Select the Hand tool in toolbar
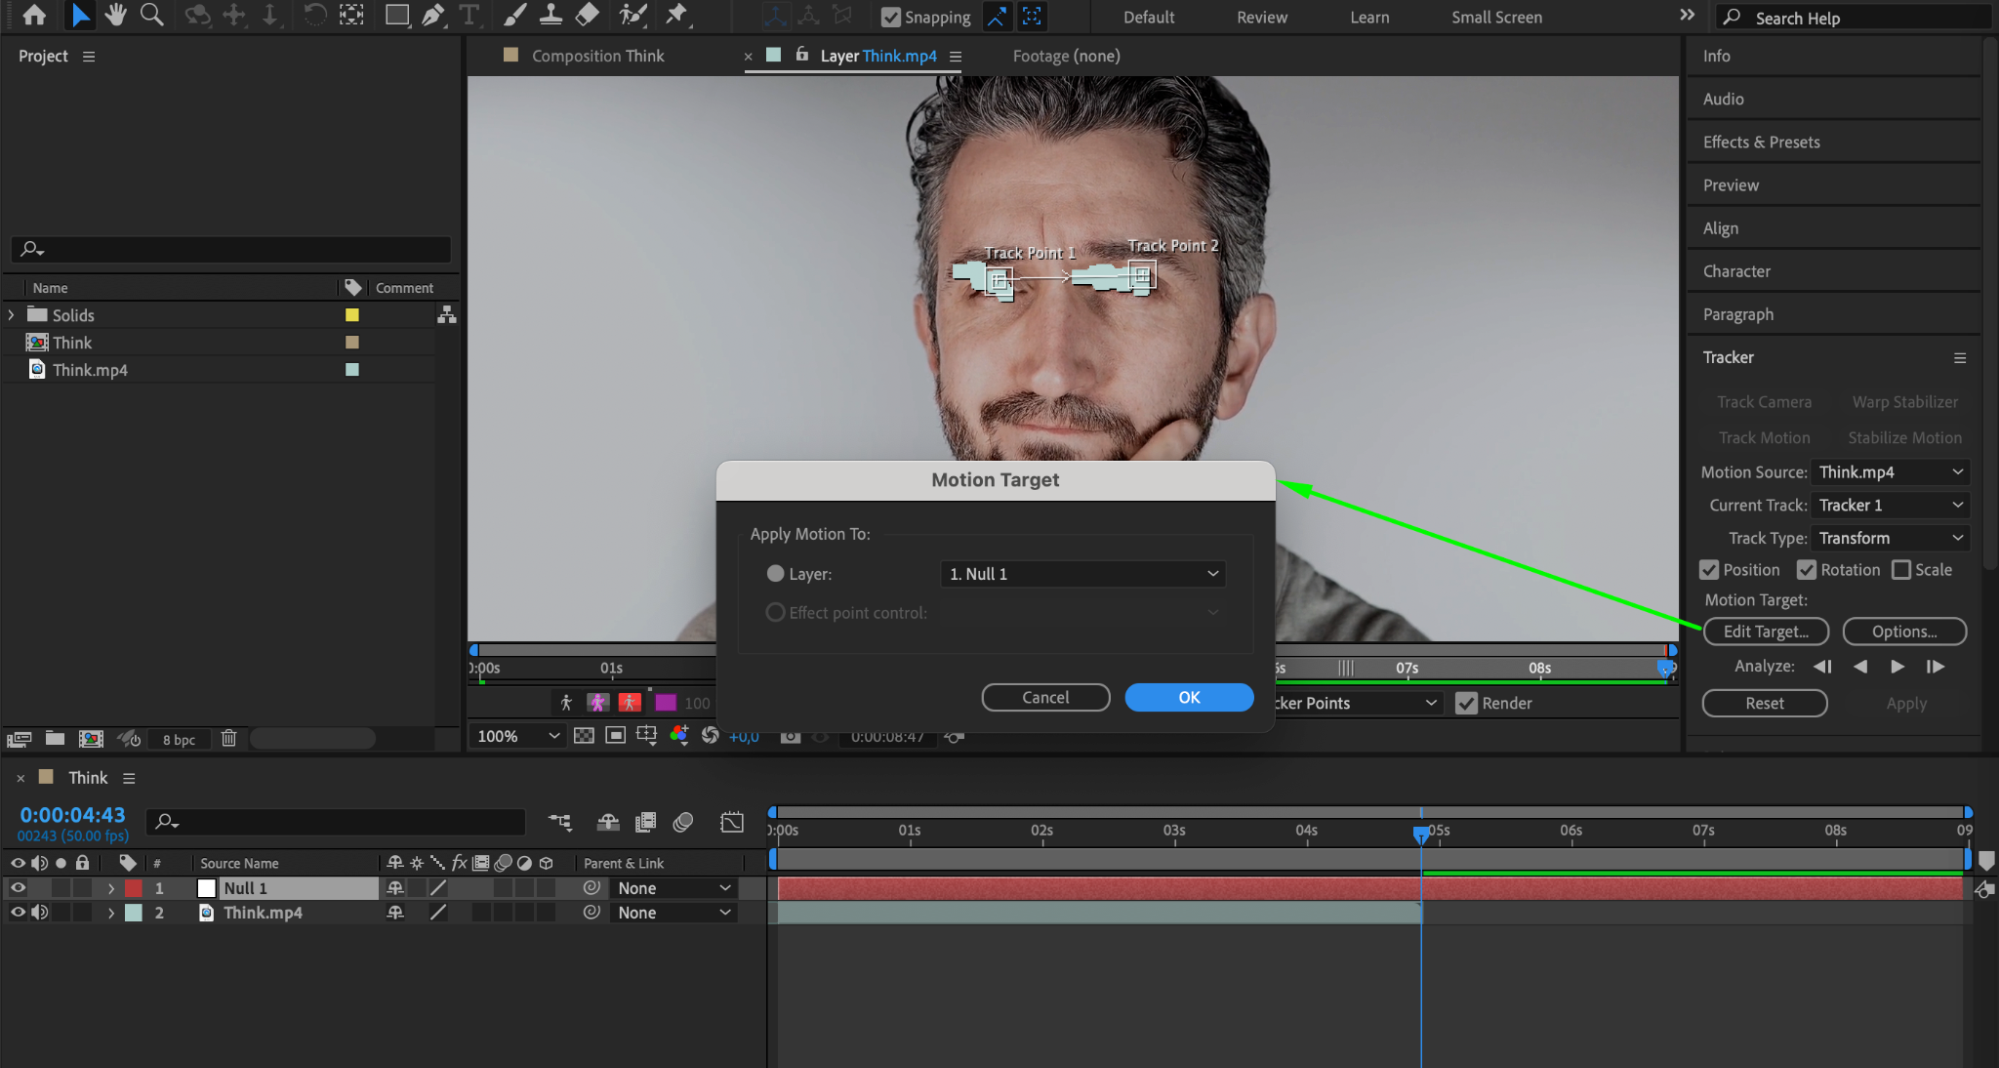Viewport: 1999px width, 1068px height. pos(116,15)
